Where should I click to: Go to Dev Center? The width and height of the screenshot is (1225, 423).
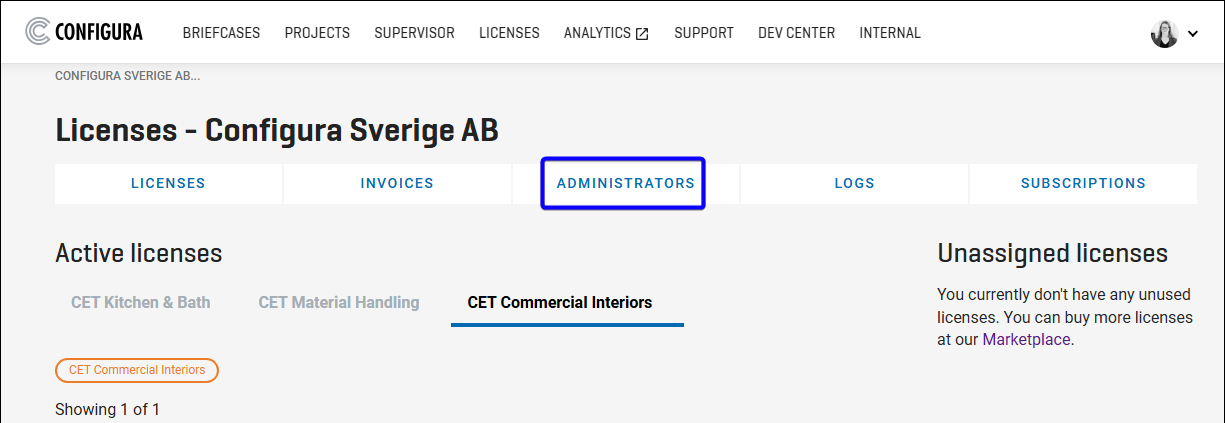[796, 33]
